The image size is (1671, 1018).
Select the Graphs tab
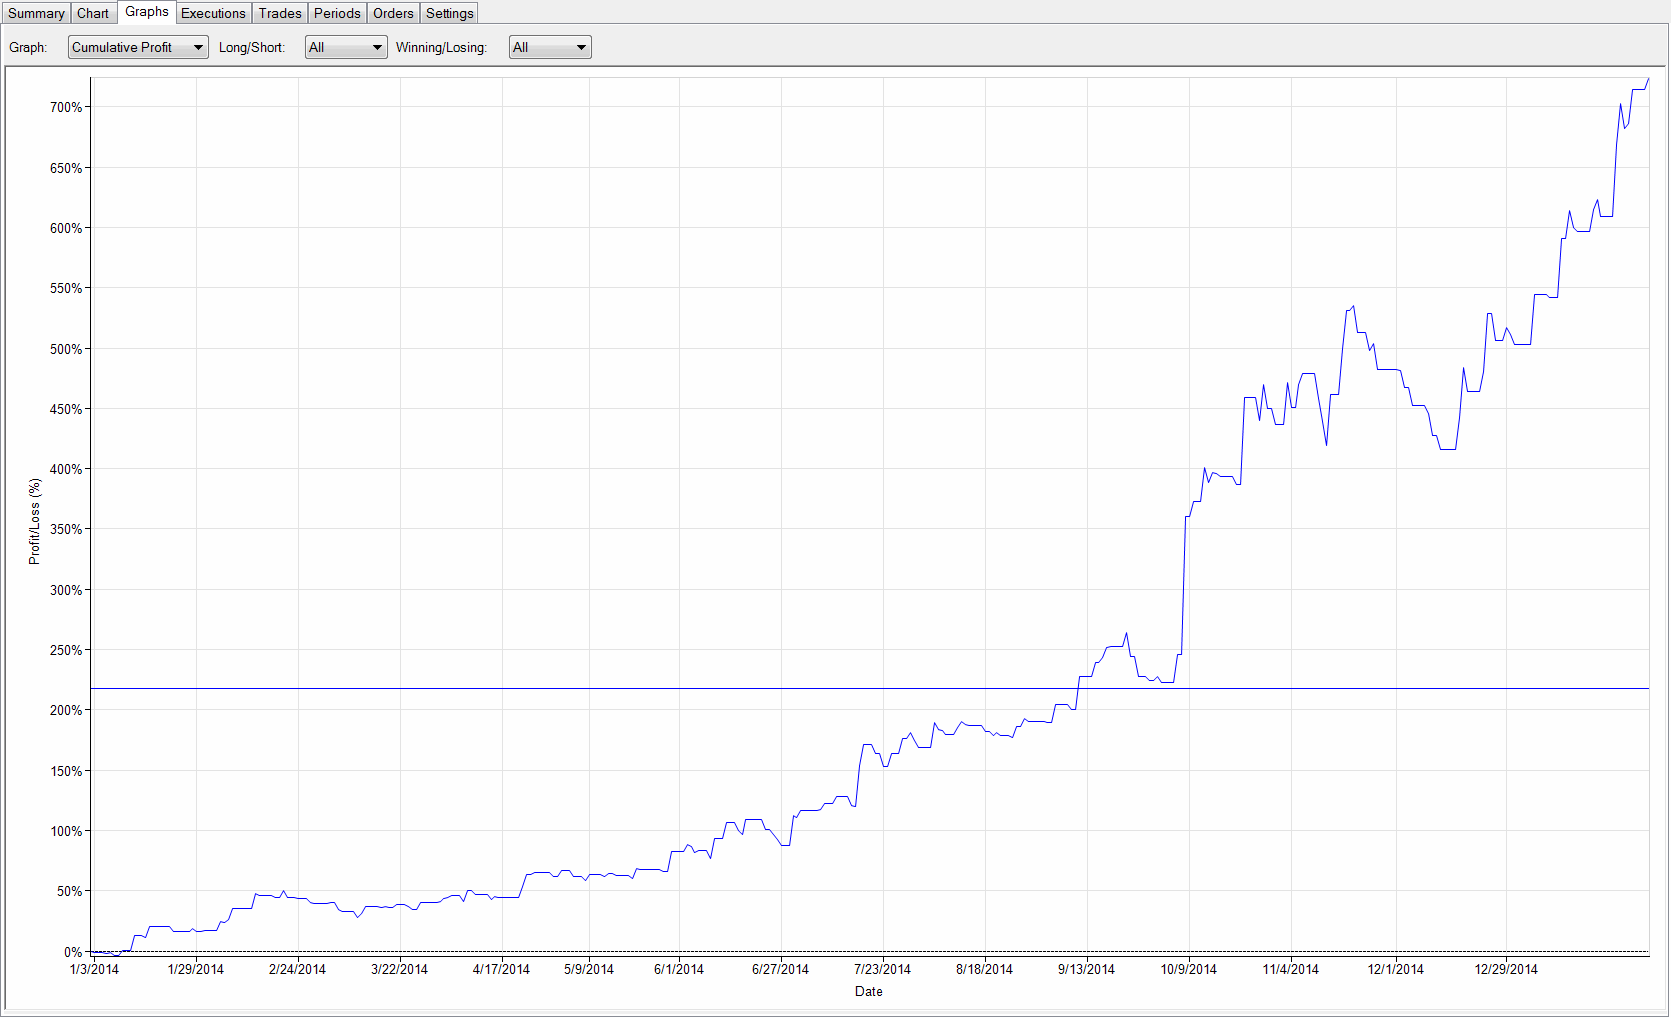(147, 12)
